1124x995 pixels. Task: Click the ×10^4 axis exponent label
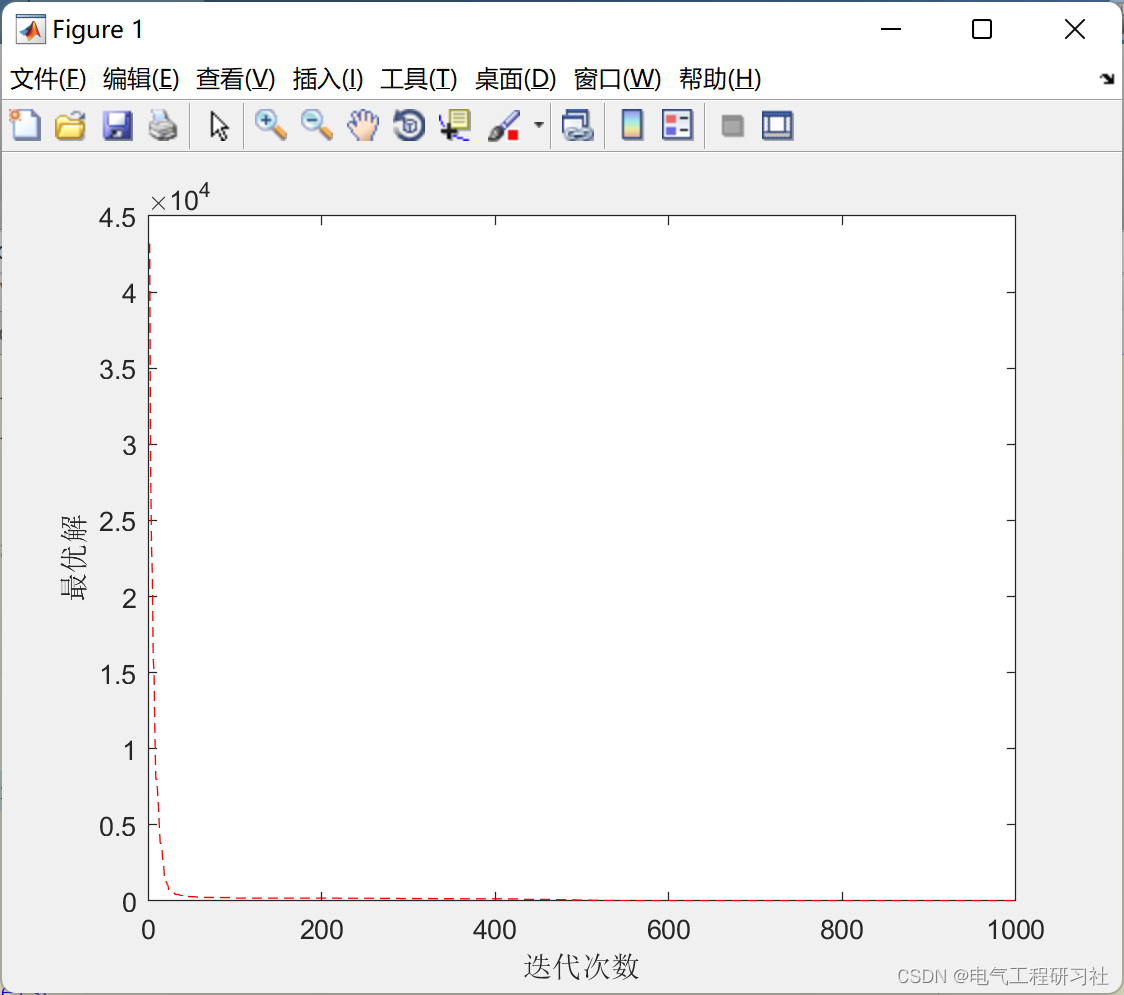click(180, 199)
